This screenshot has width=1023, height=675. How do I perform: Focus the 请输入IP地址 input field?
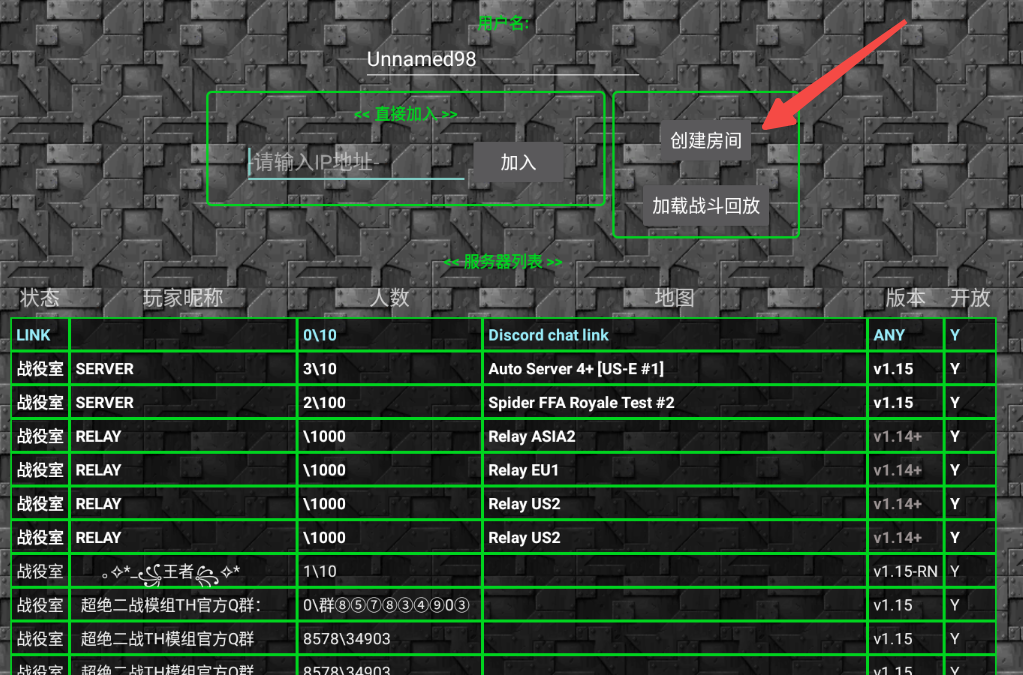[x=355, y=162]
